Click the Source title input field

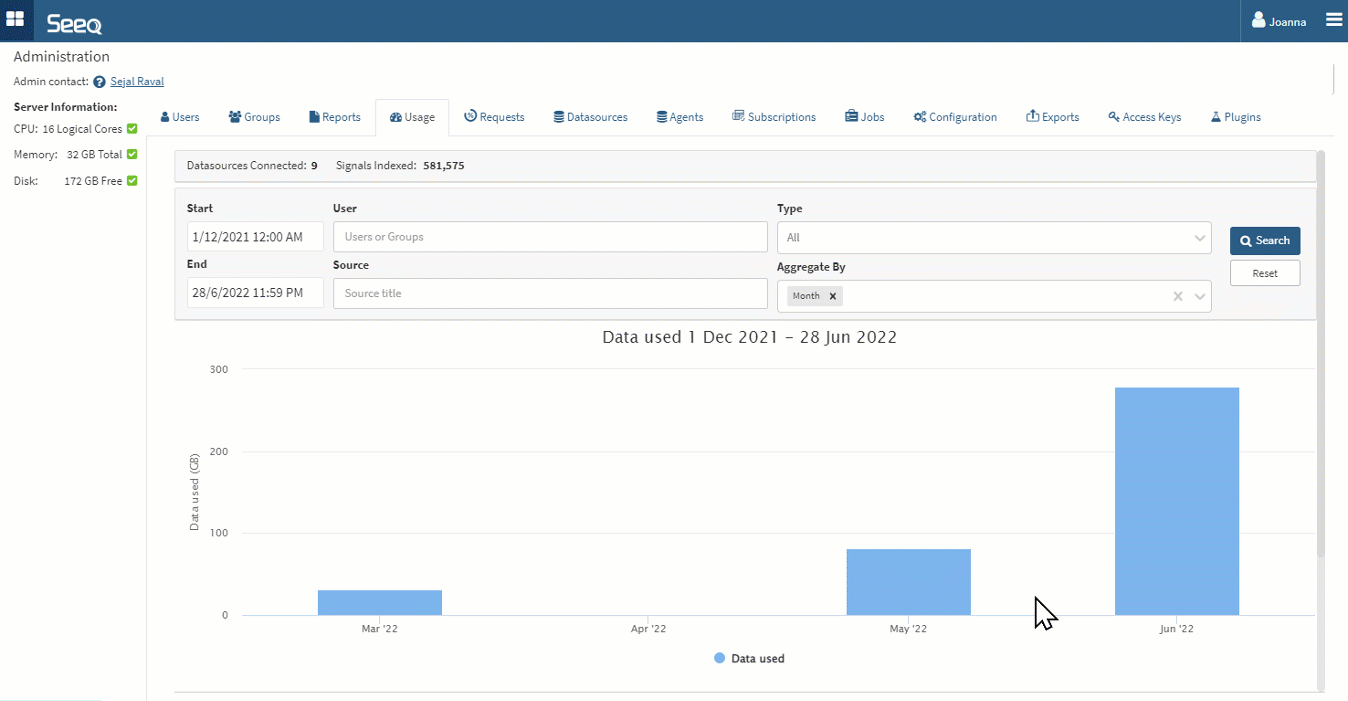(550, 293)
